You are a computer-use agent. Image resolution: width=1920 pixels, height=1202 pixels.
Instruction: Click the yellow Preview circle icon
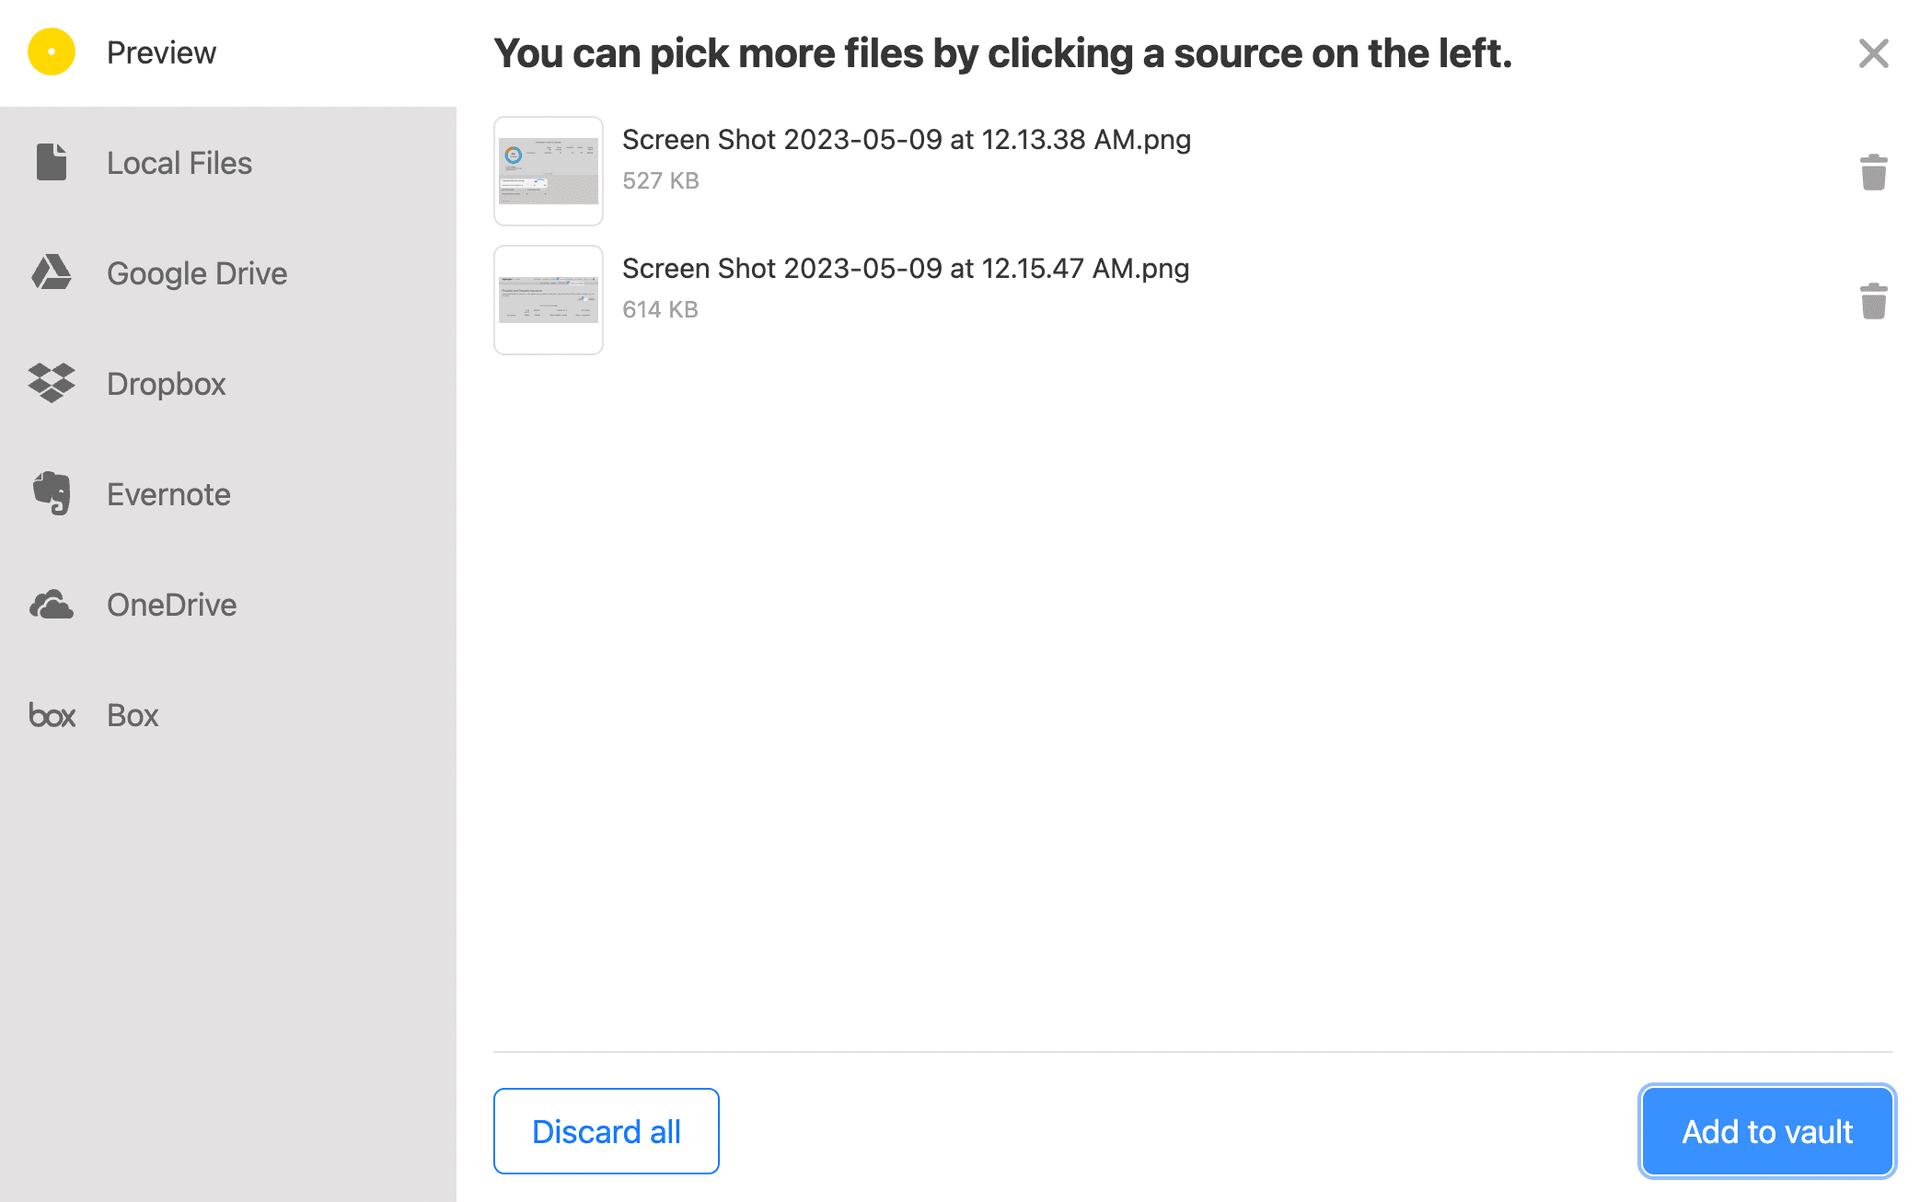[51, 52]
